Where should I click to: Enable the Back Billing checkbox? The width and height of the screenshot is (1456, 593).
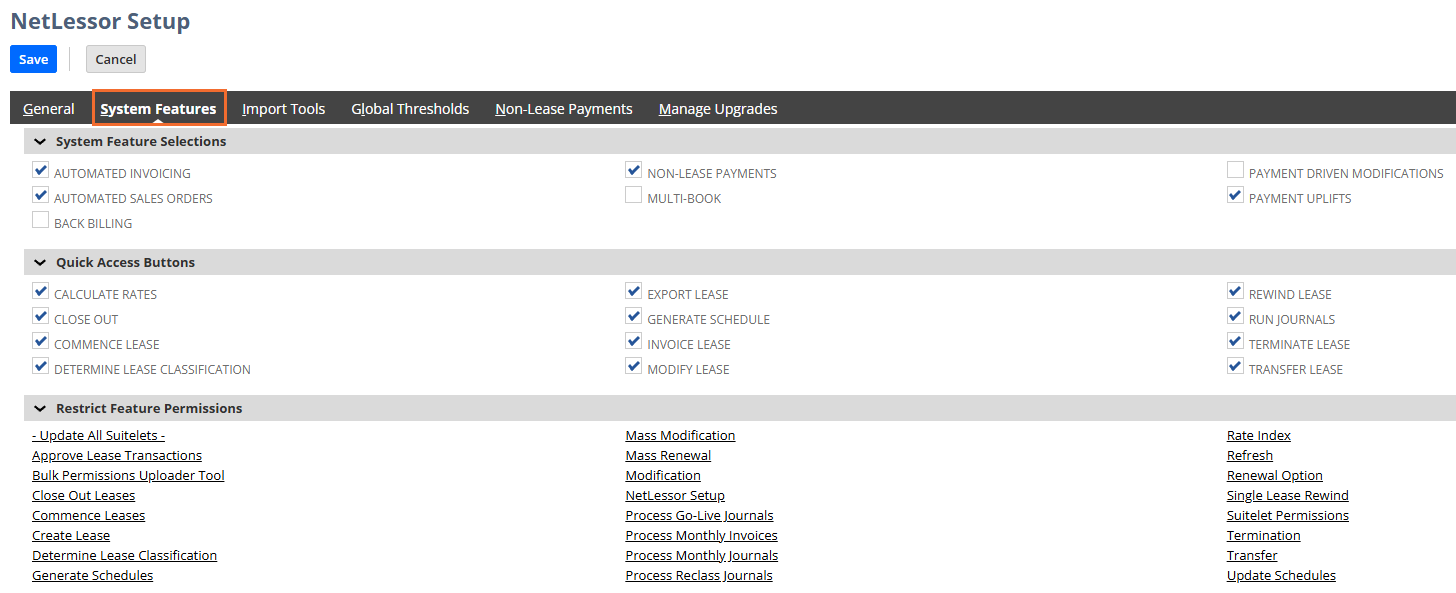(41, 221)
